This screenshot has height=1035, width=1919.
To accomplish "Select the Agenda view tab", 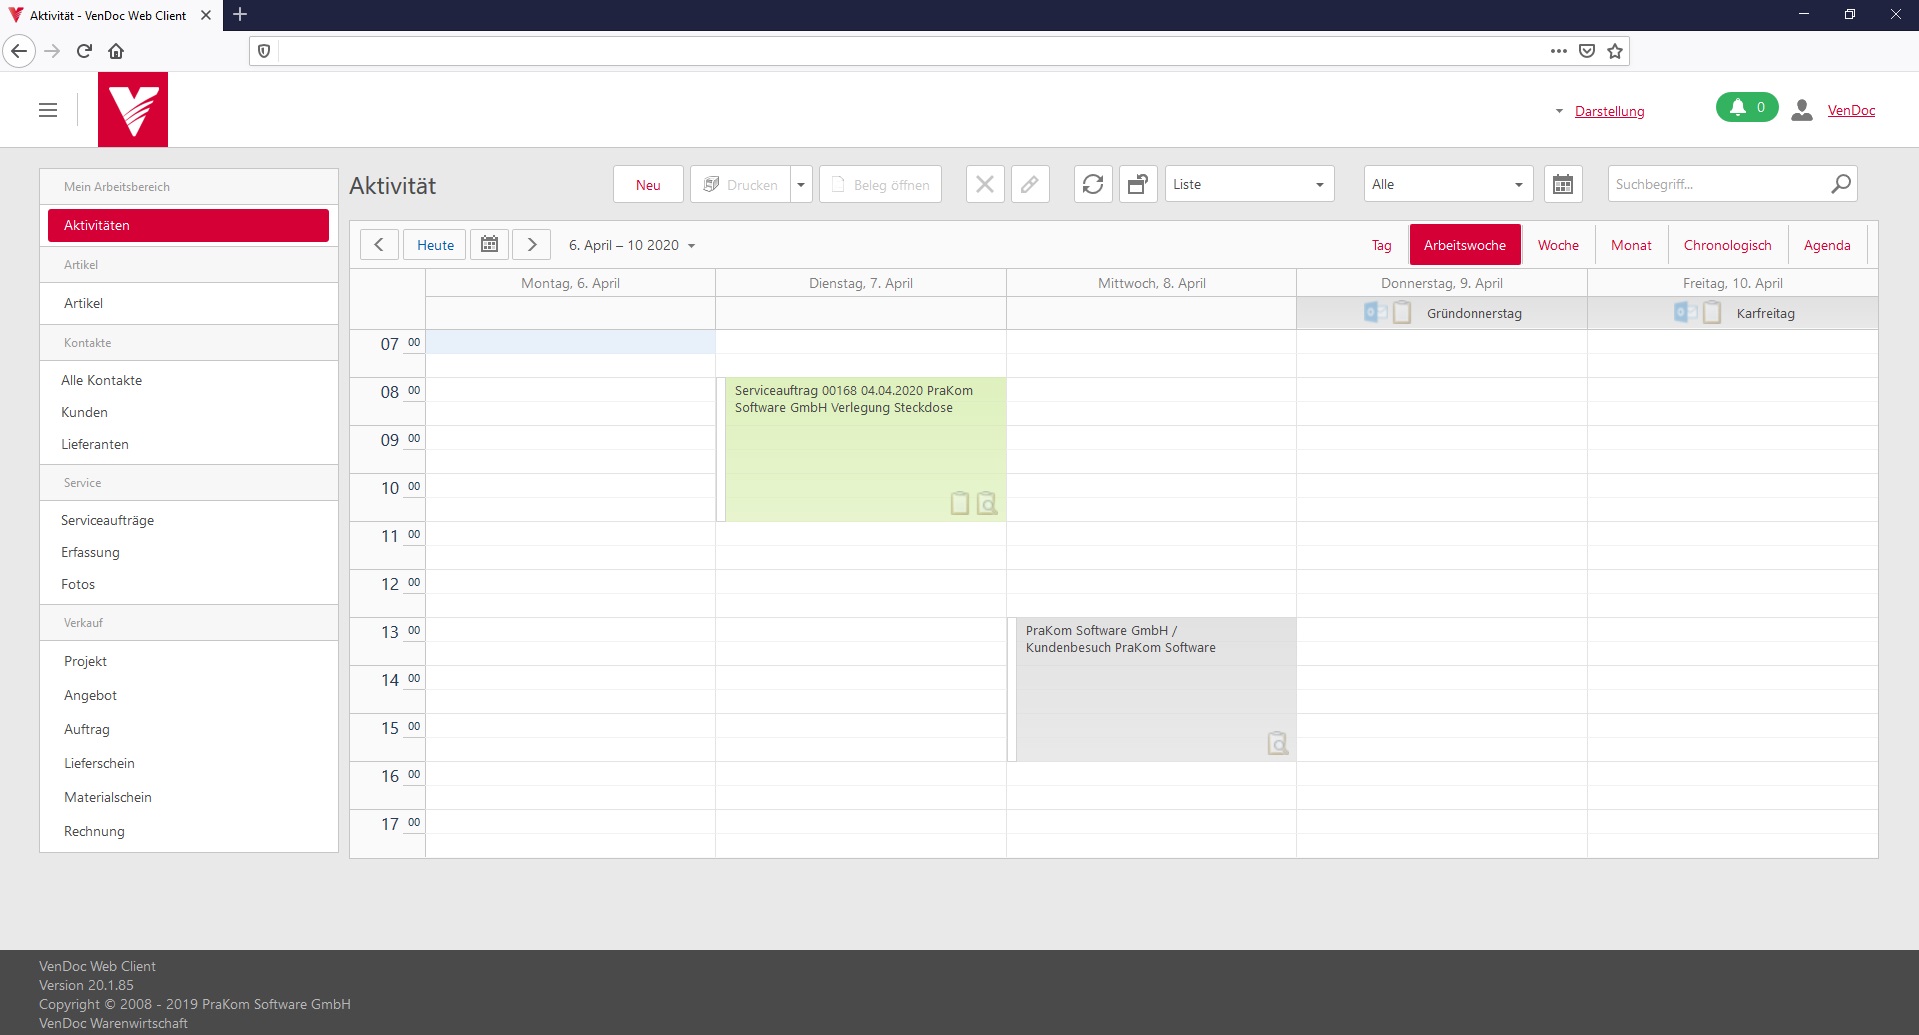I will [1826, 246].
